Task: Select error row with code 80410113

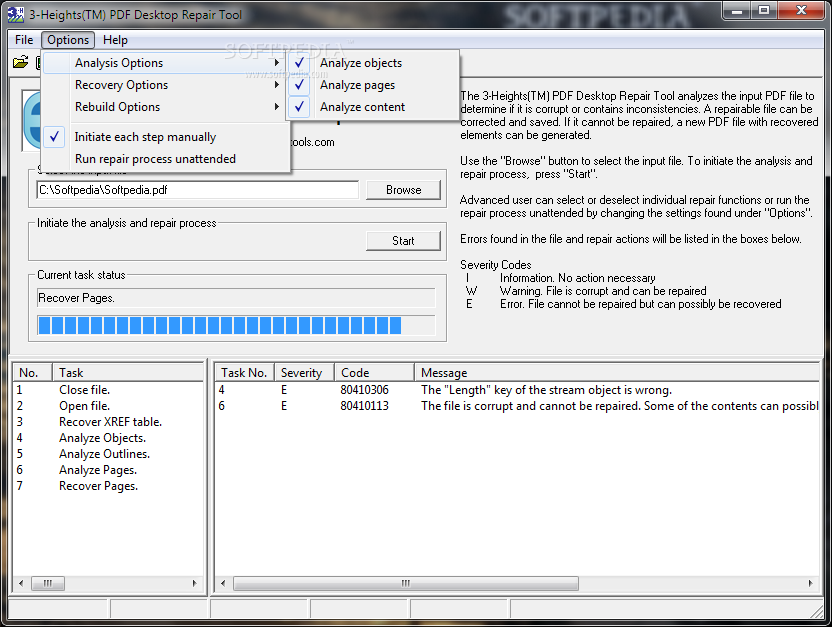Action: 517,406
